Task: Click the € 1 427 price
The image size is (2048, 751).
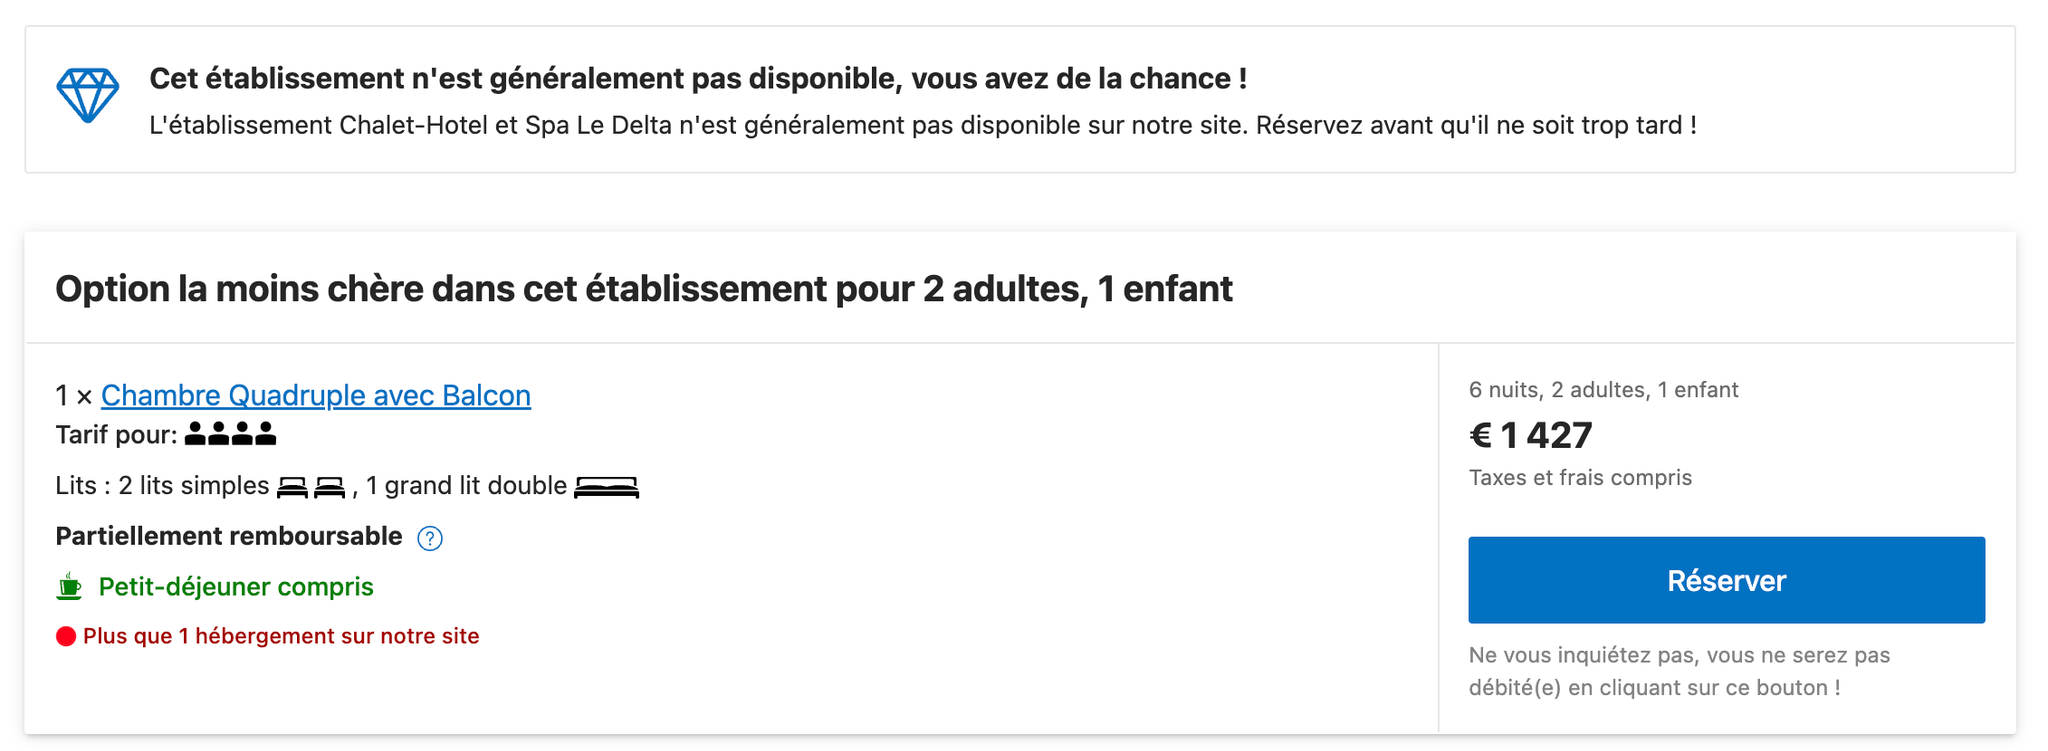Action: click(1530, 435)
